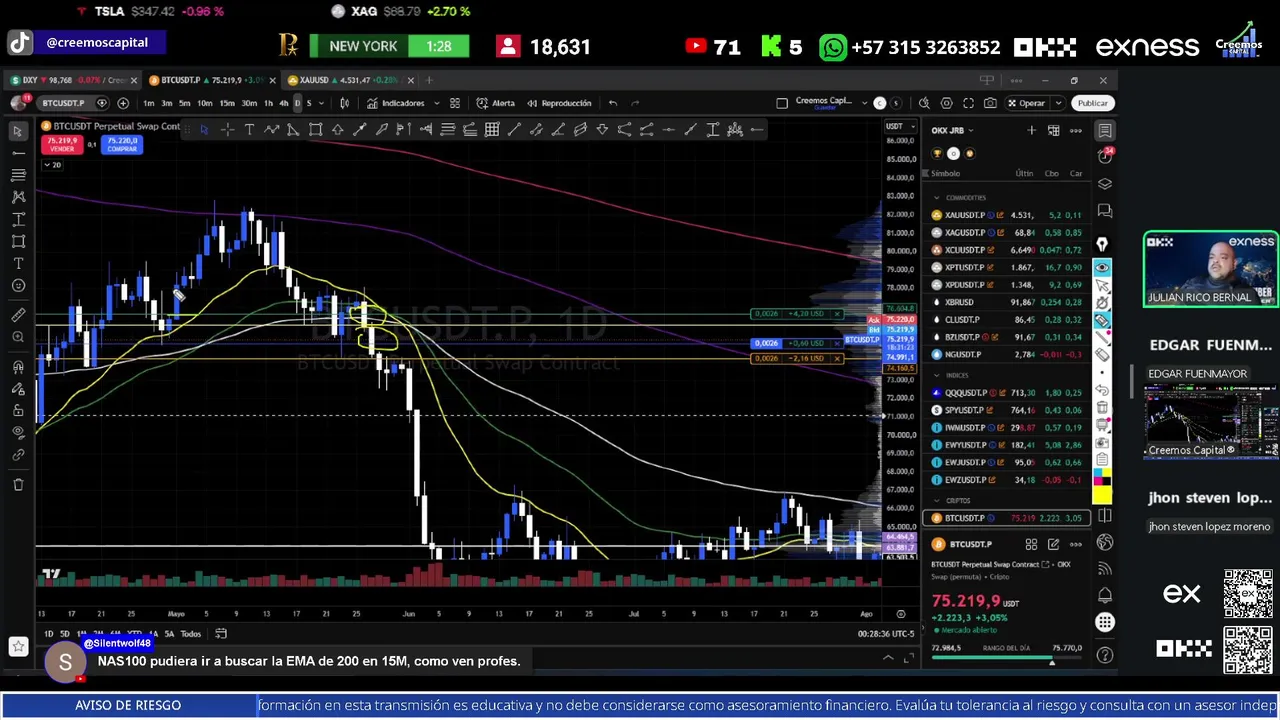Viewport: 1280px width, 720px height.
Task: Open the Operar dropdown arrow
Action: 1058,103
